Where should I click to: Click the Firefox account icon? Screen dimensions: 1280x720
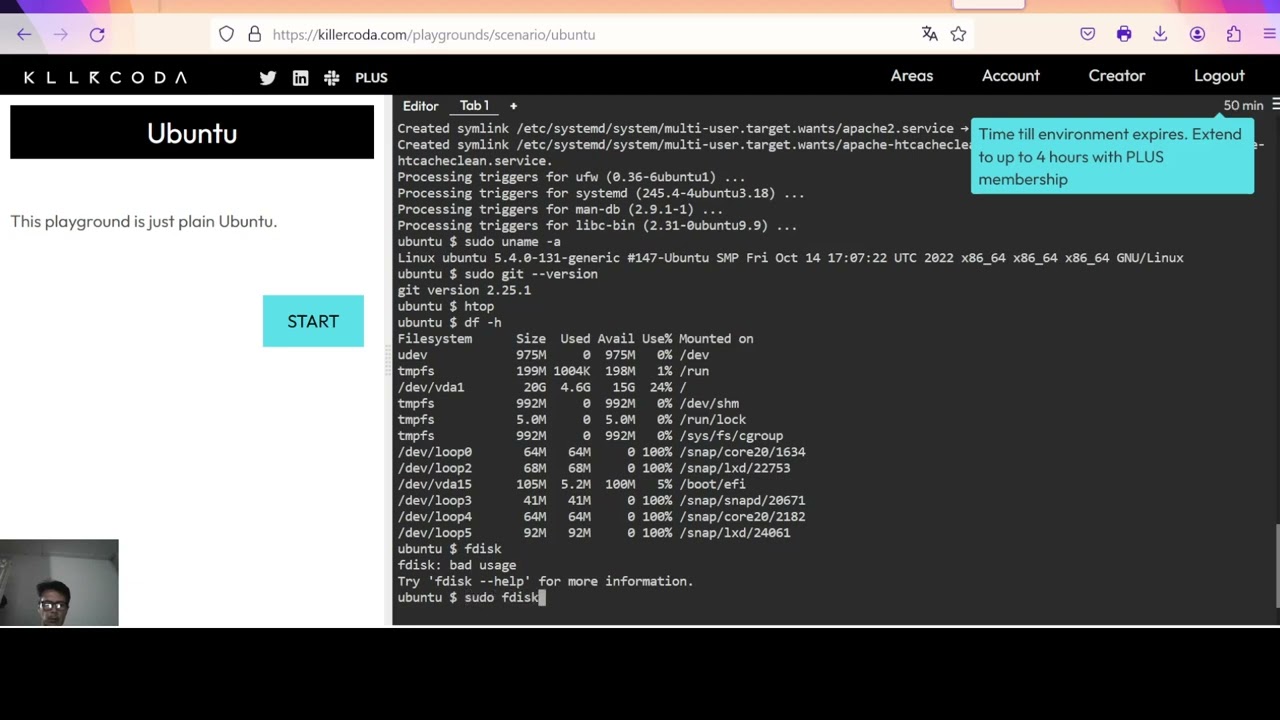click(1197, 34)
